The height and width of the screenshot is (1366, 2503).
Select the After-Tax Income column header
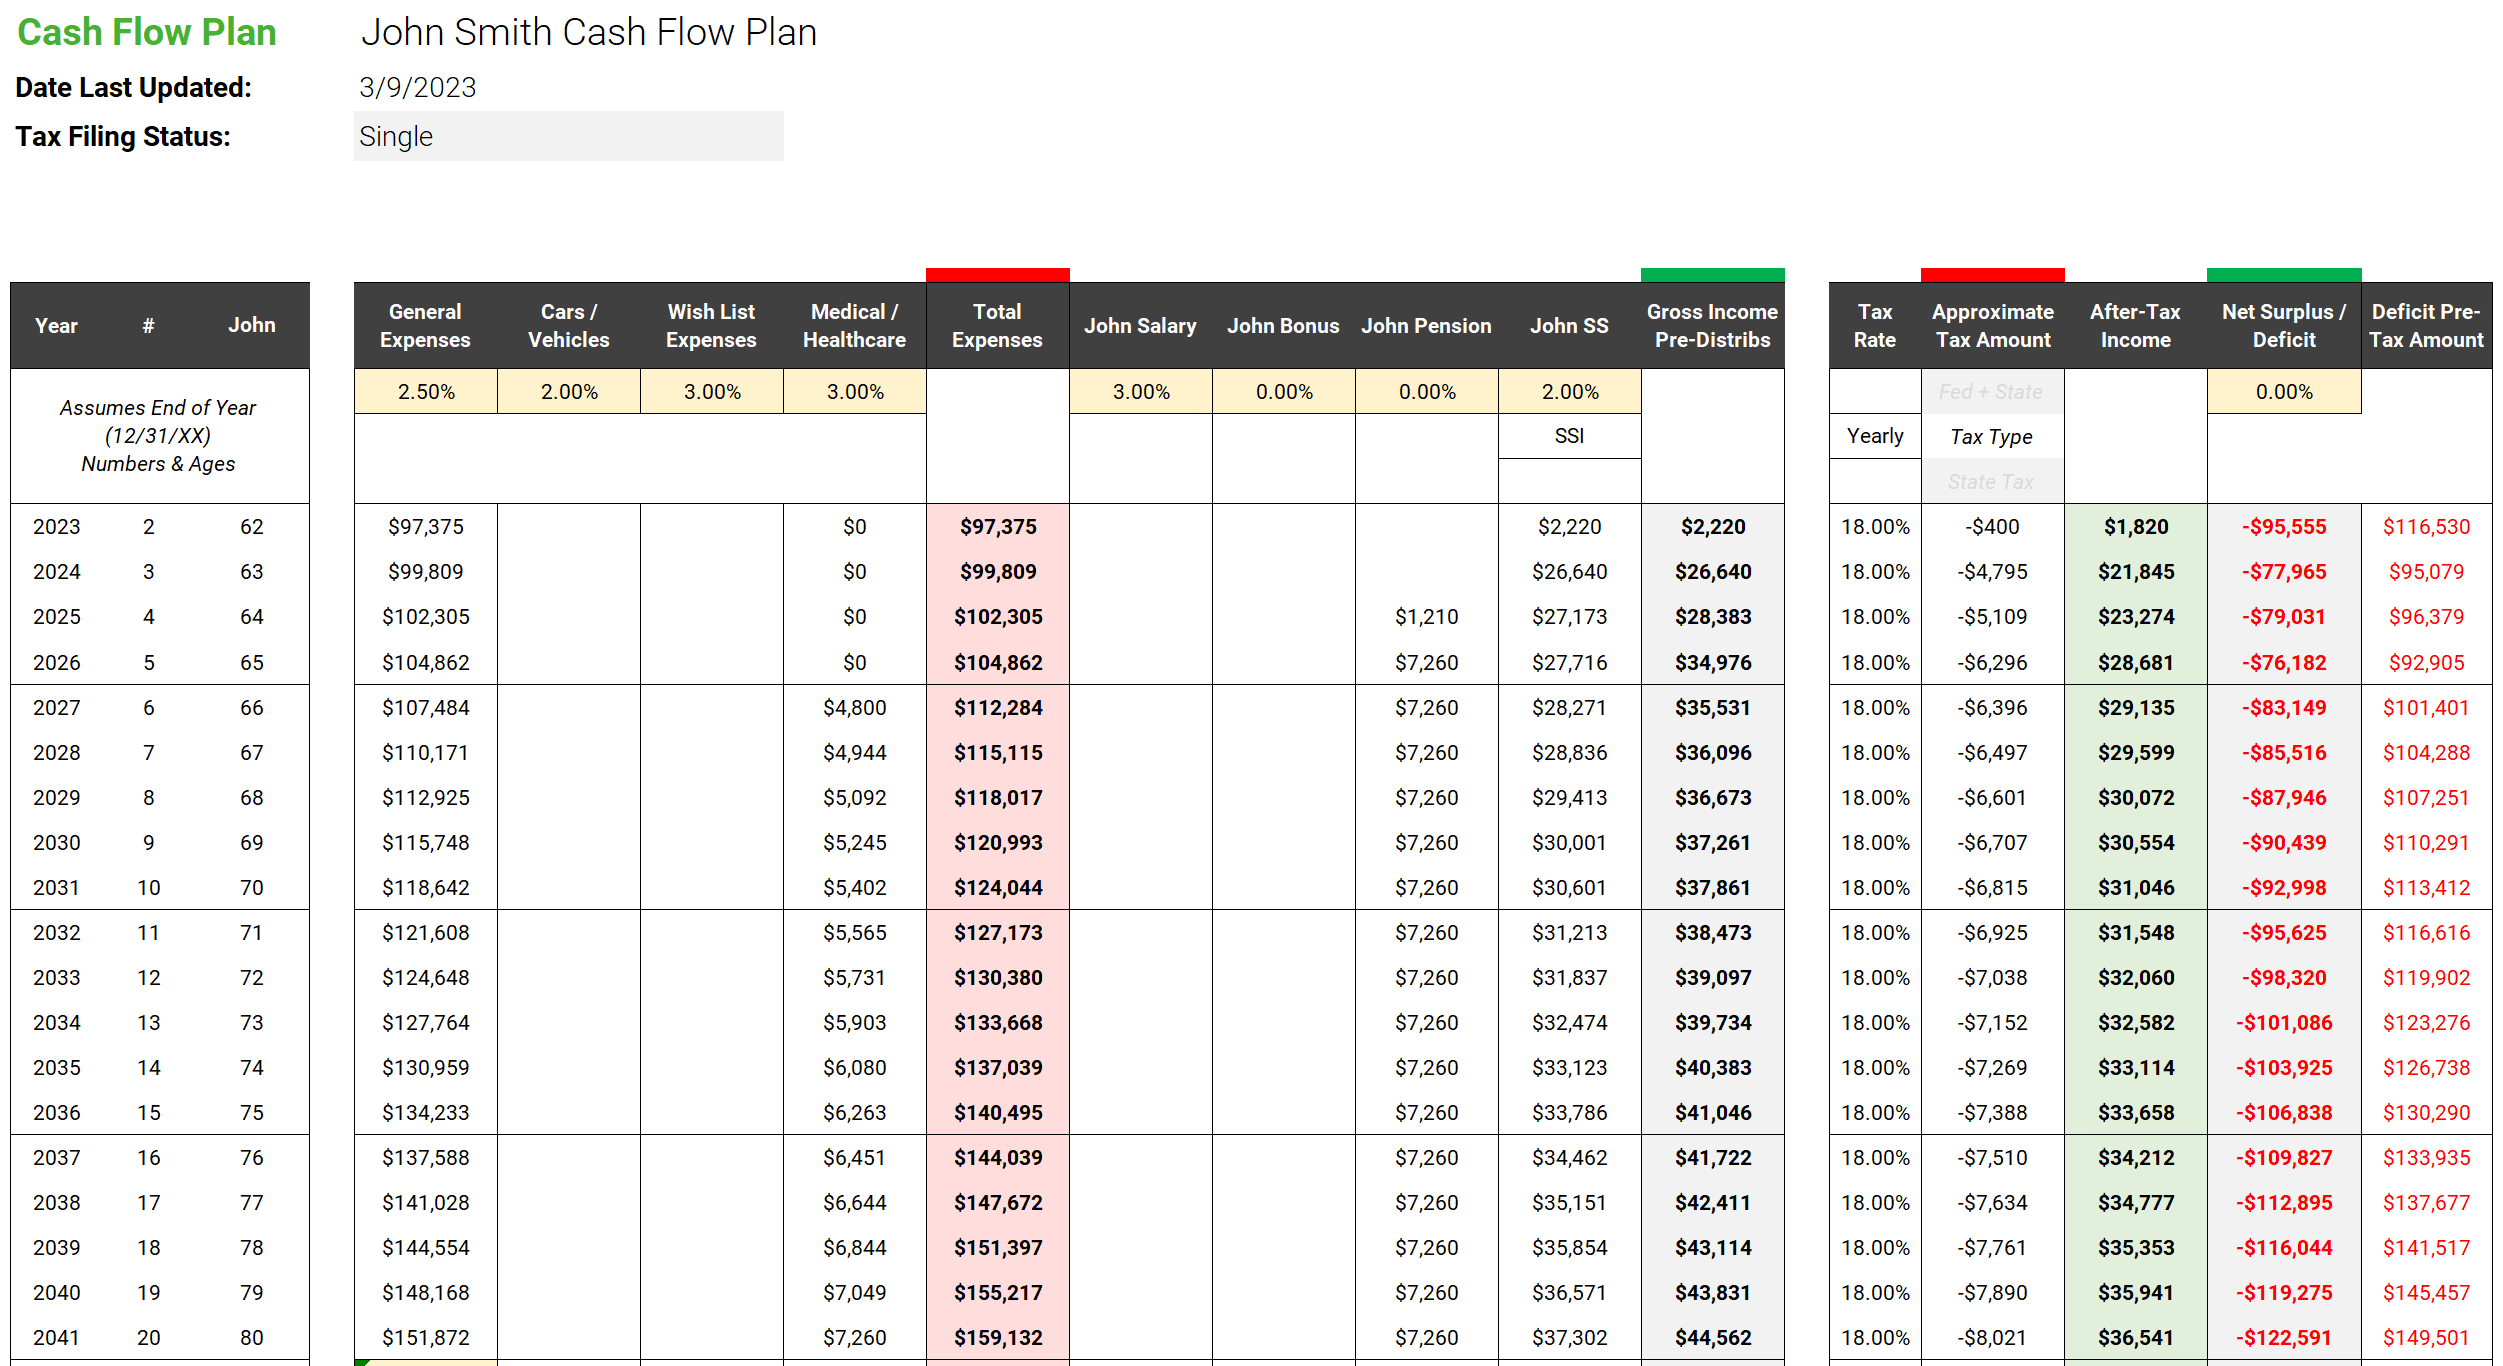(2136, 325)
